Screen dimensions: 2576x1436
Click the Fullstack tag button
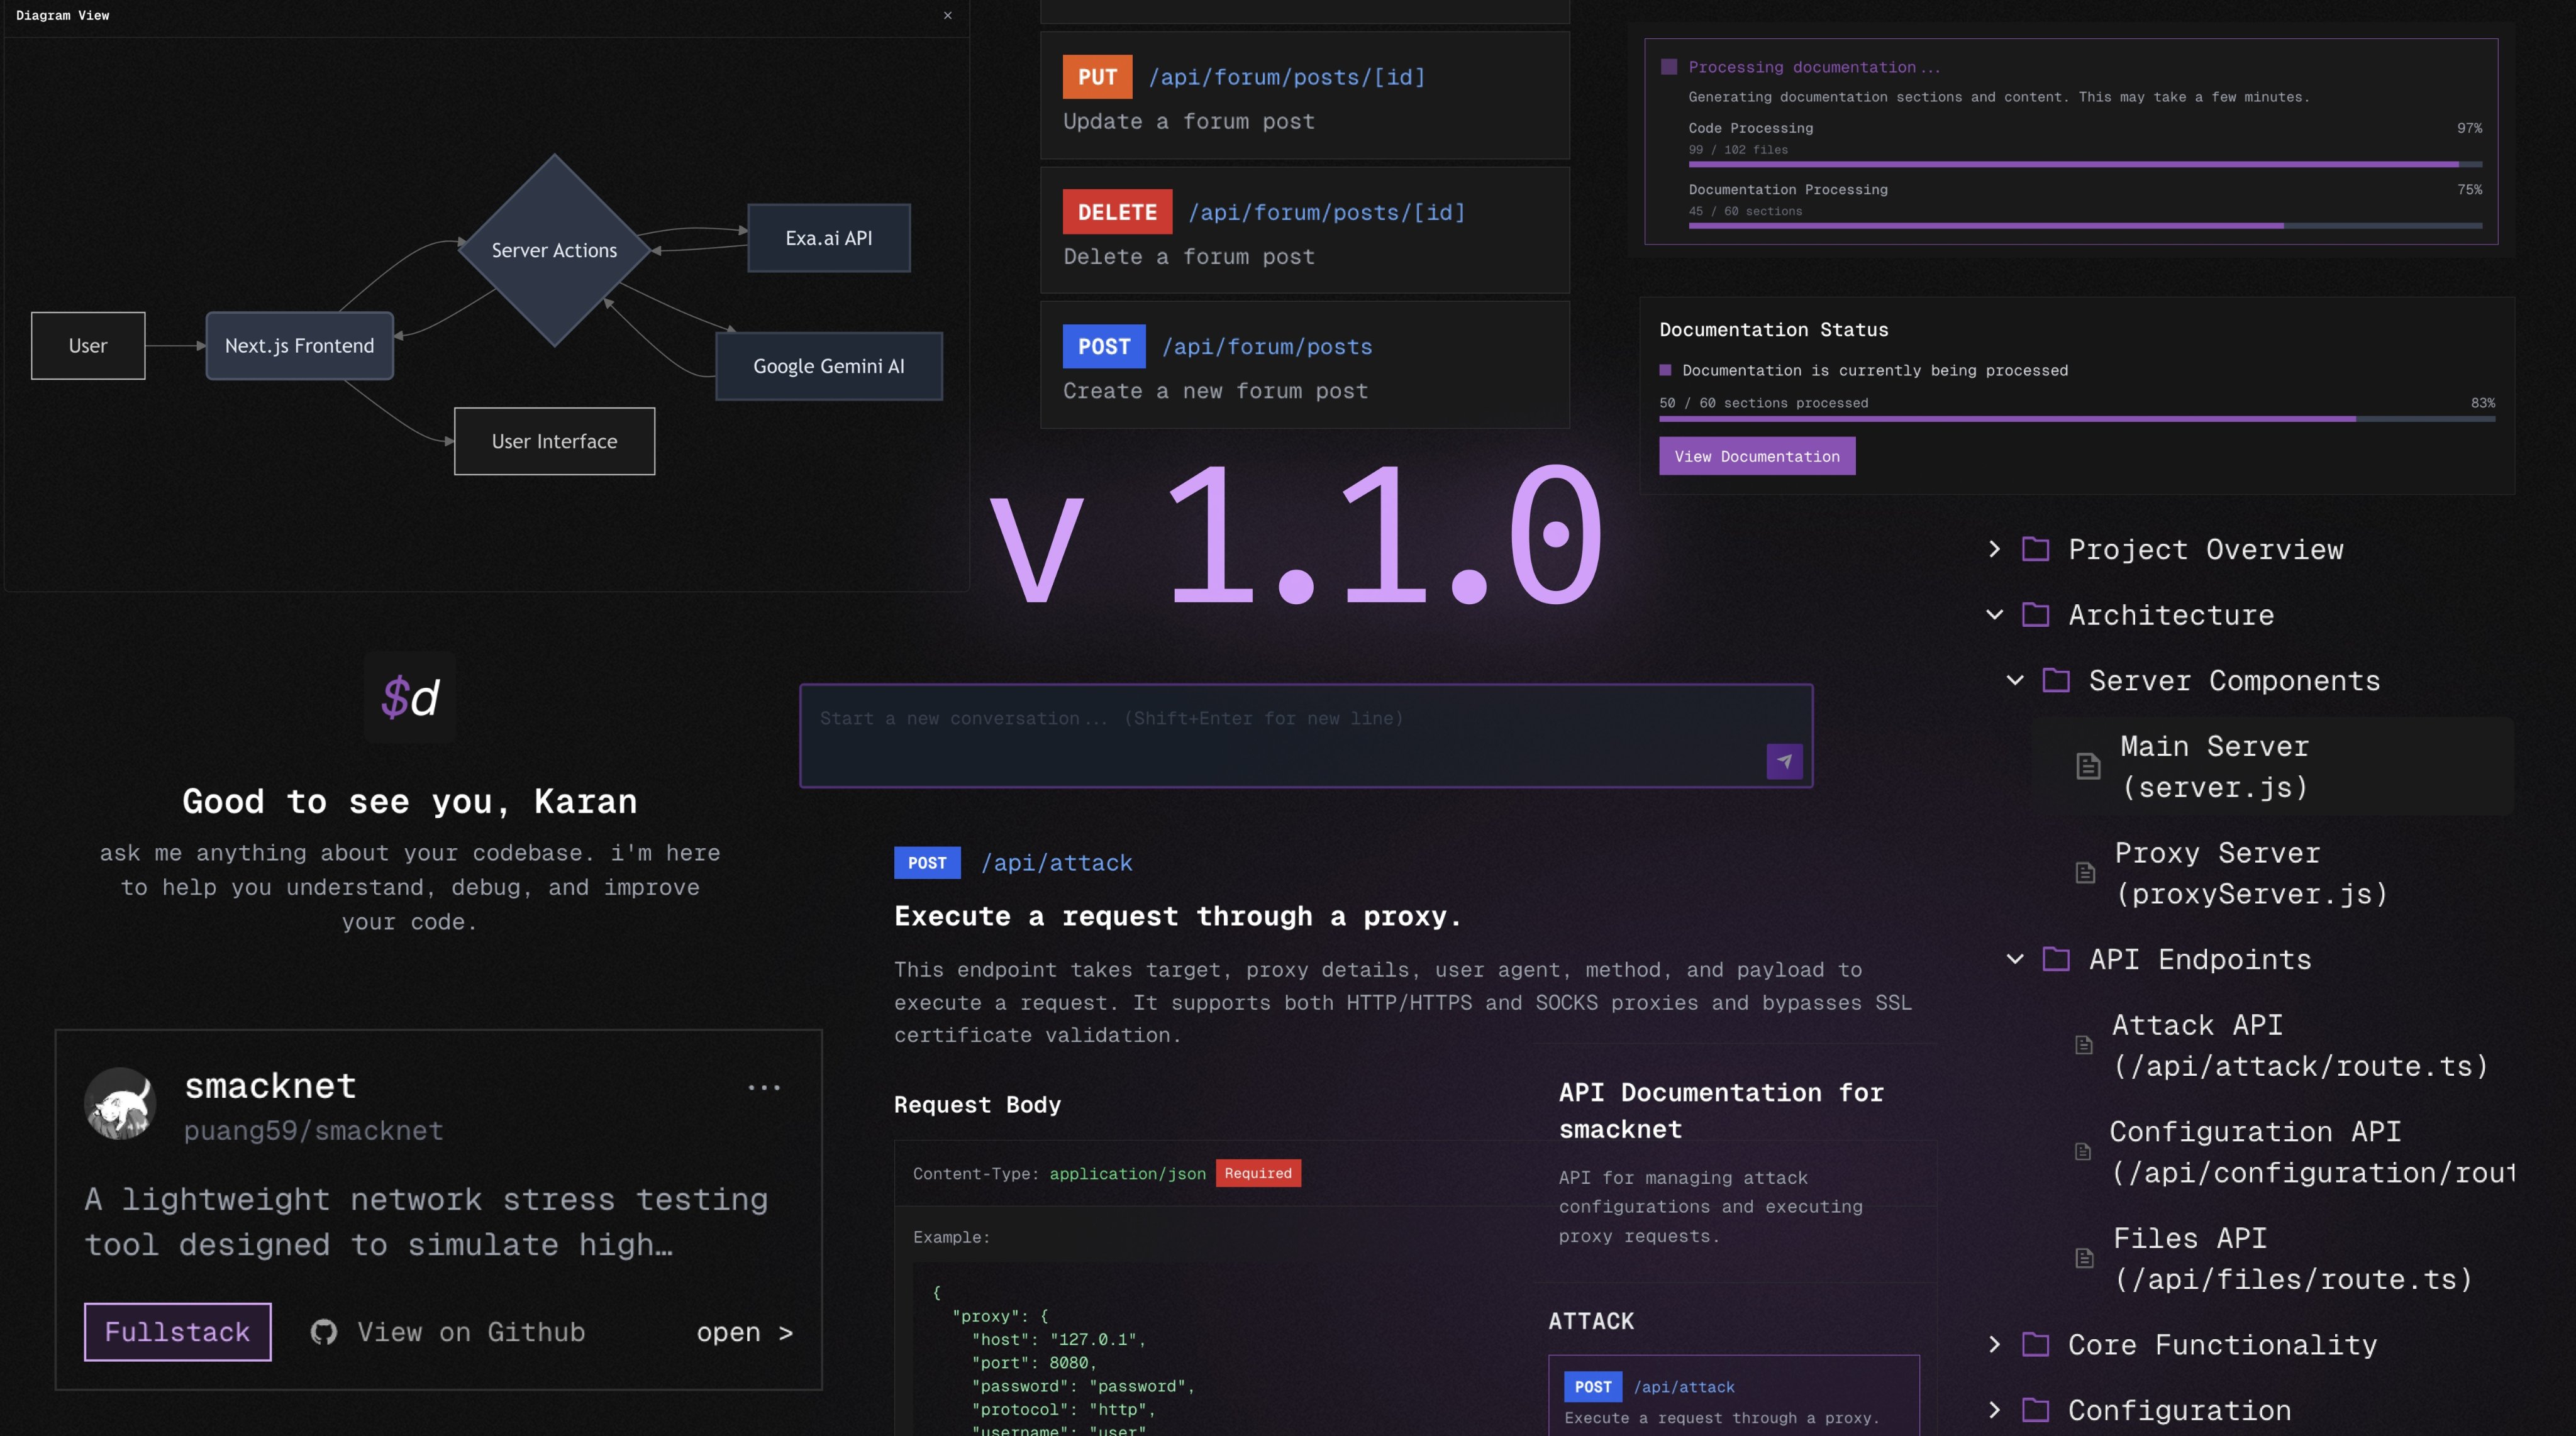pyautogui.click(x=177, y=1332)
